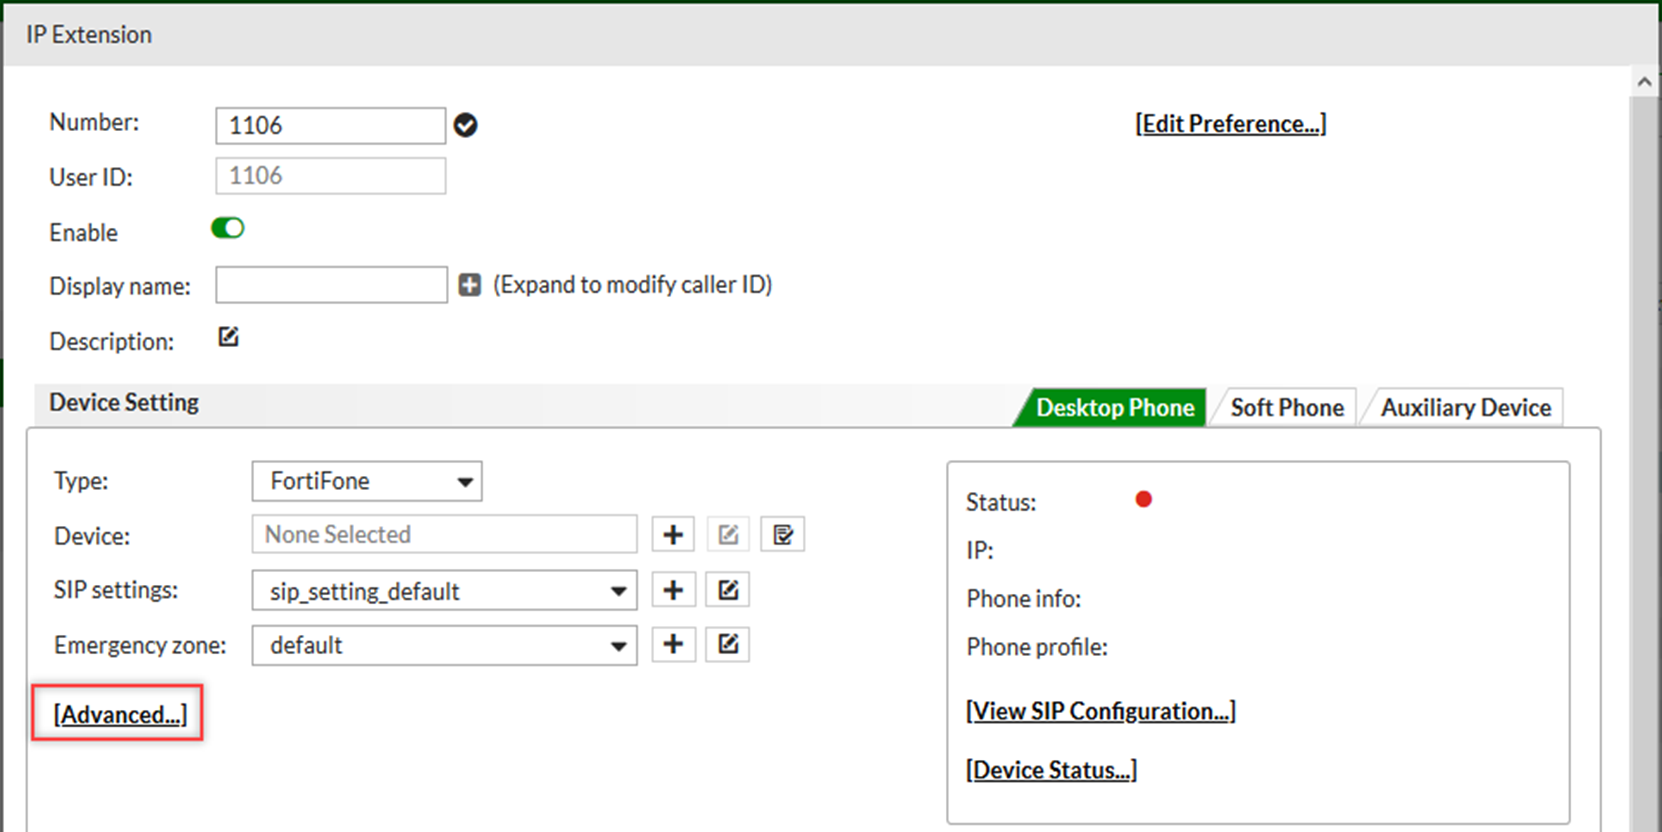The height and width of the screenshot is (832, 1662).
Task: Open Edit Preference link
Action: [x=1230, y=124]
